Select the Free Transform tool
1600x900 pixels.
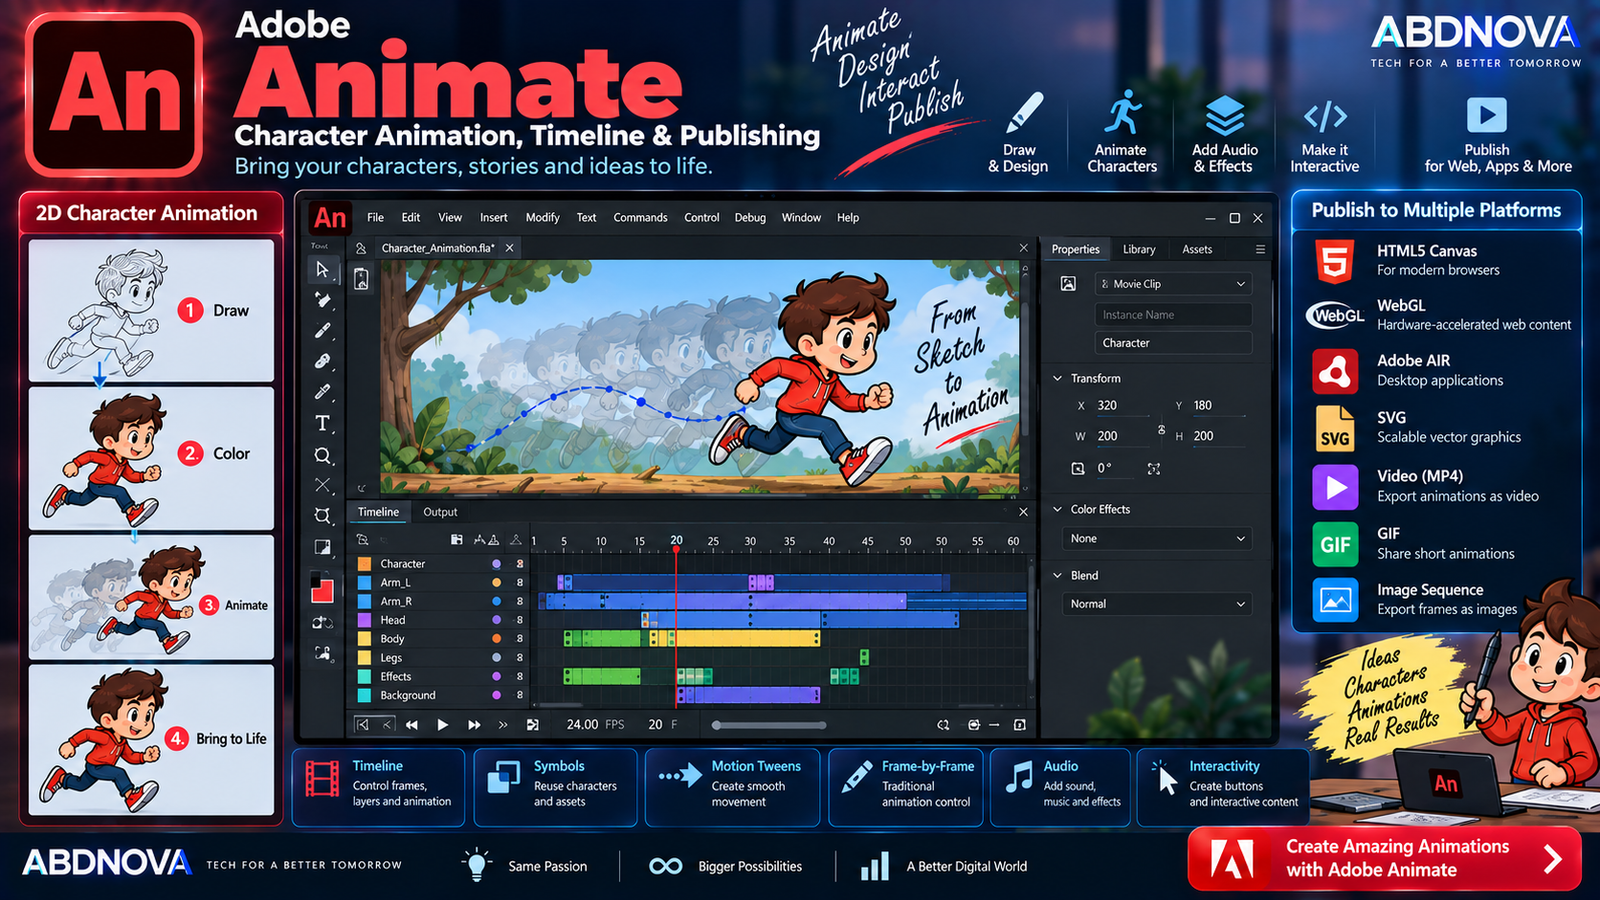pos(322,516)
